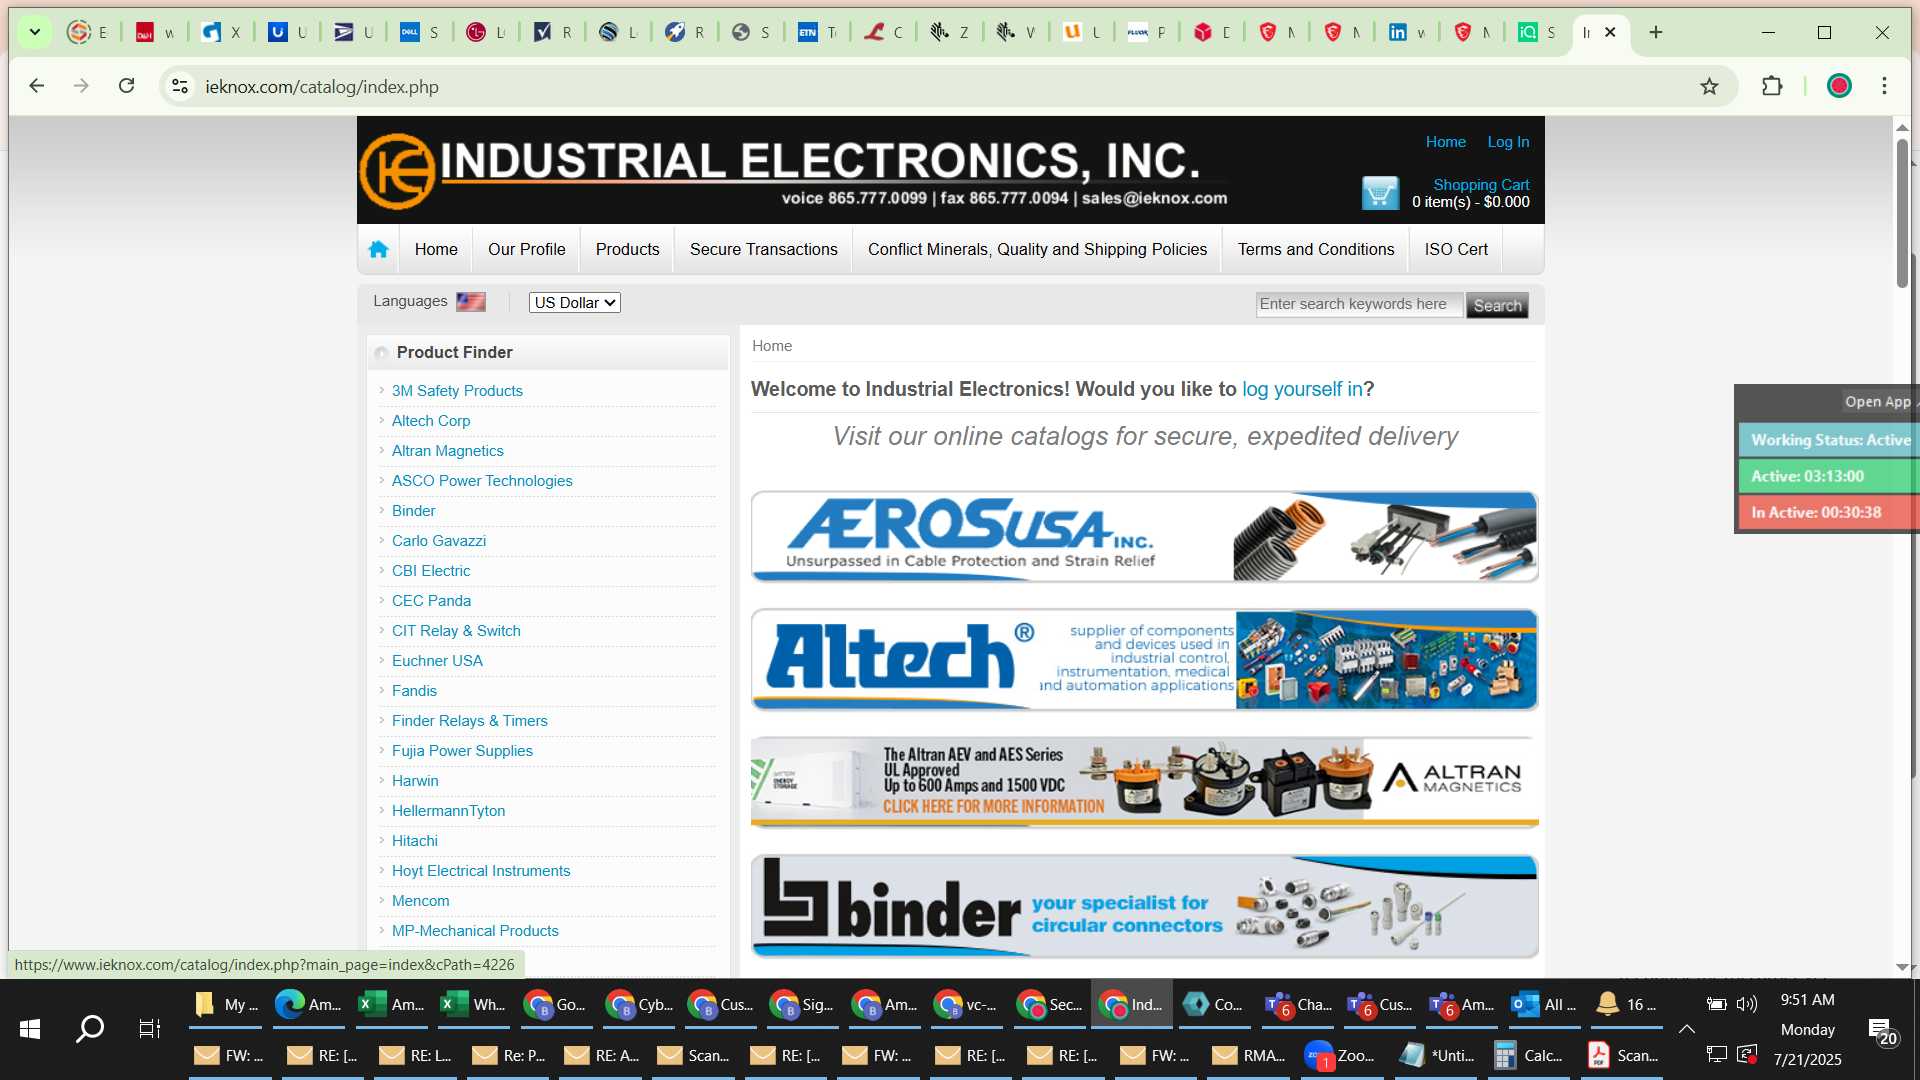Open ASCO Power Technologies category
Viewport: 1920px width, 1080px height.
(x=482, y=481)
